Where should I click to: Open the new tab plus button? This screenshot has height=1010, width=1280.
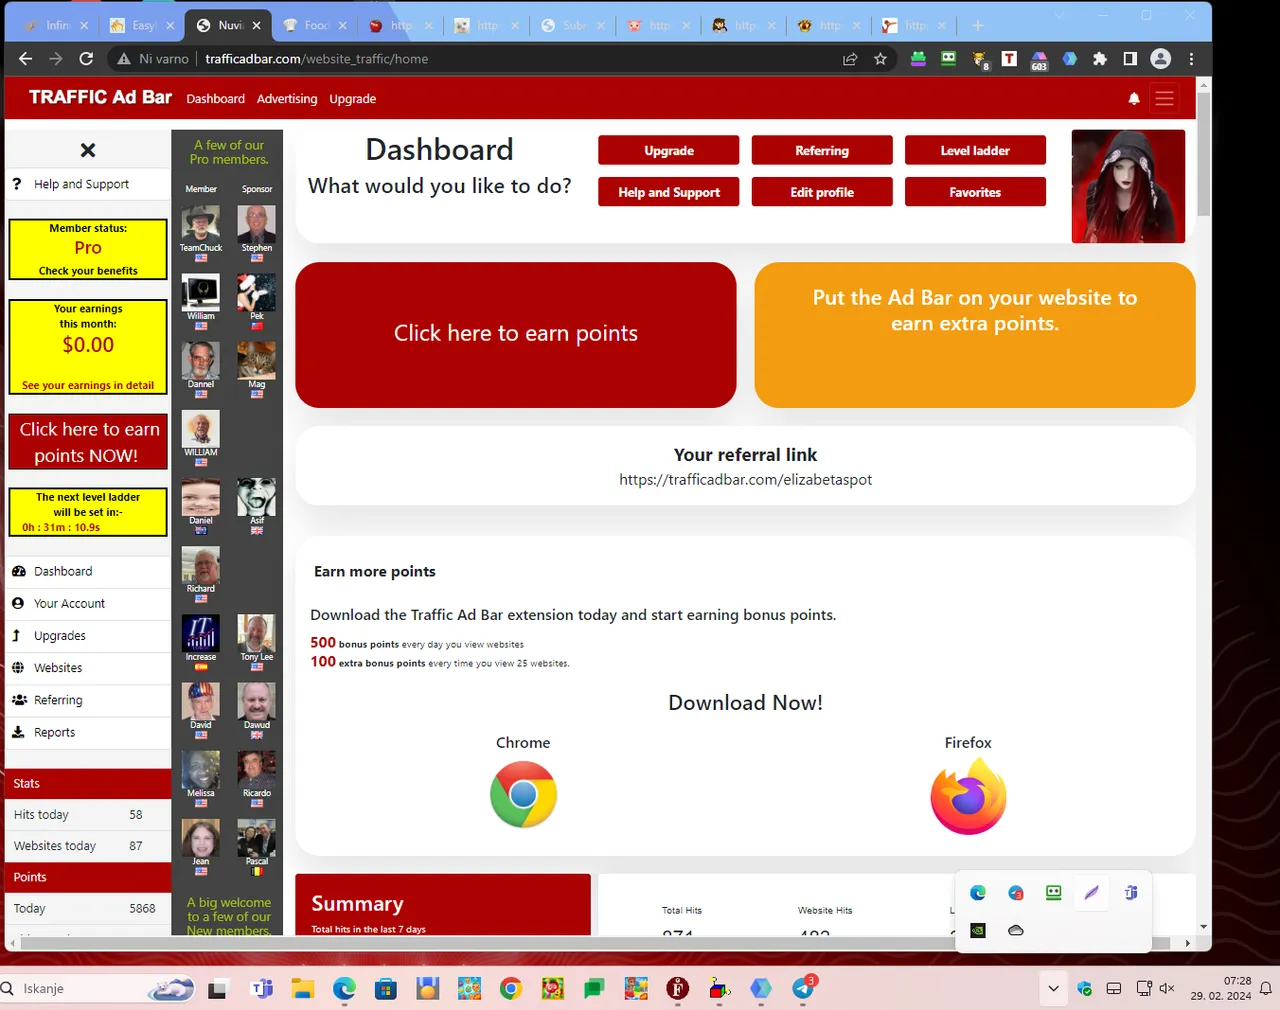click(x=978, y=25)
